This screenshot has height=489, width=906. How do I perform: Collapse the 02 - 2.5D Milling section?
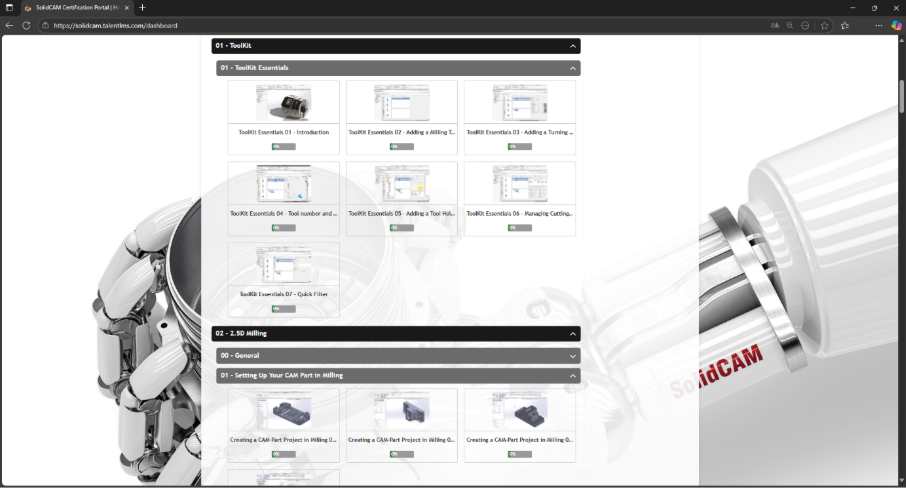(572, 333)
